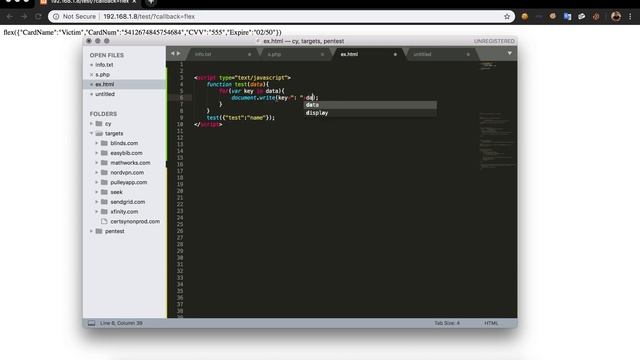Go to previous tab in Sublime
The image size is (640, 360).
tap(172, 53)
